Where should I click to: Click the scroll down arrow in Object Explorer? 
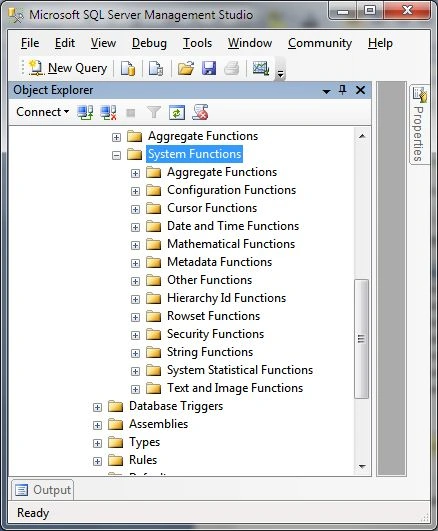tap(362, 467)
